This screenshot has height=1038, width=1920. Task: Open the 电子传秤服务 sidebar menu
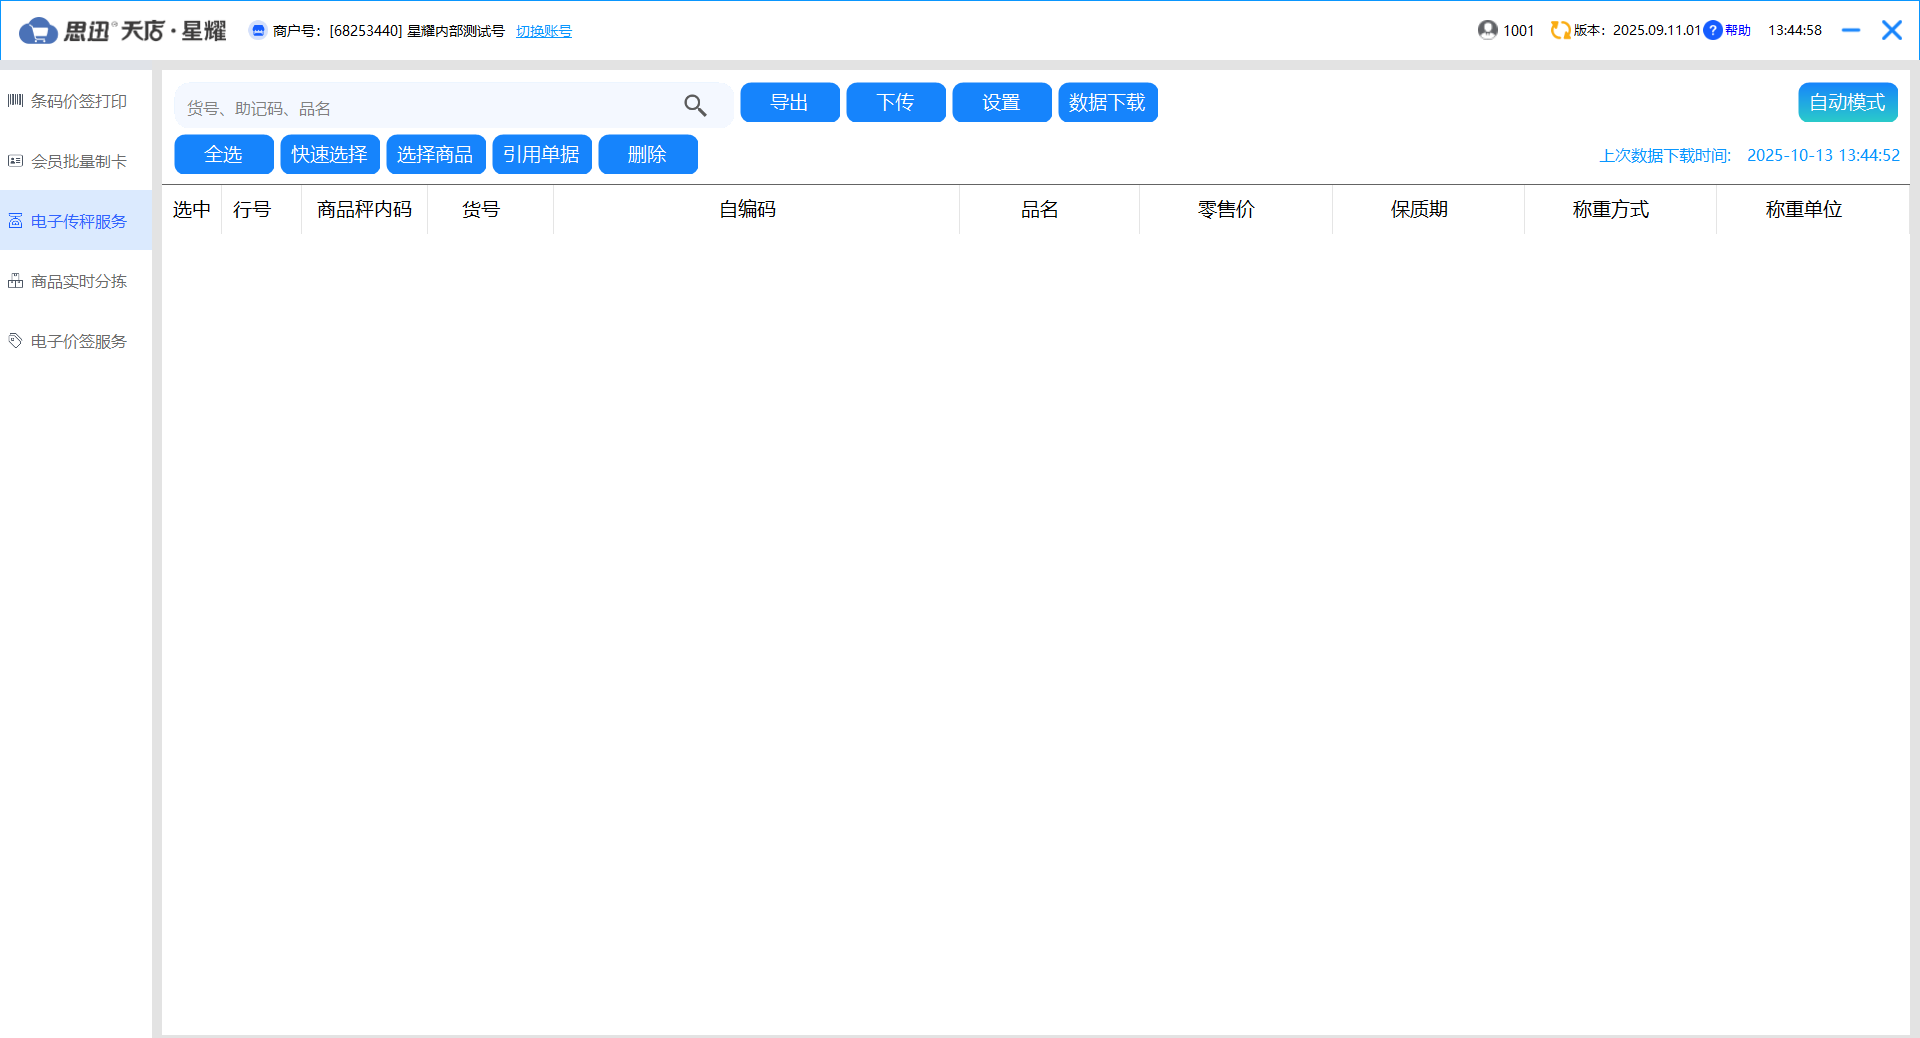point(78,221)
